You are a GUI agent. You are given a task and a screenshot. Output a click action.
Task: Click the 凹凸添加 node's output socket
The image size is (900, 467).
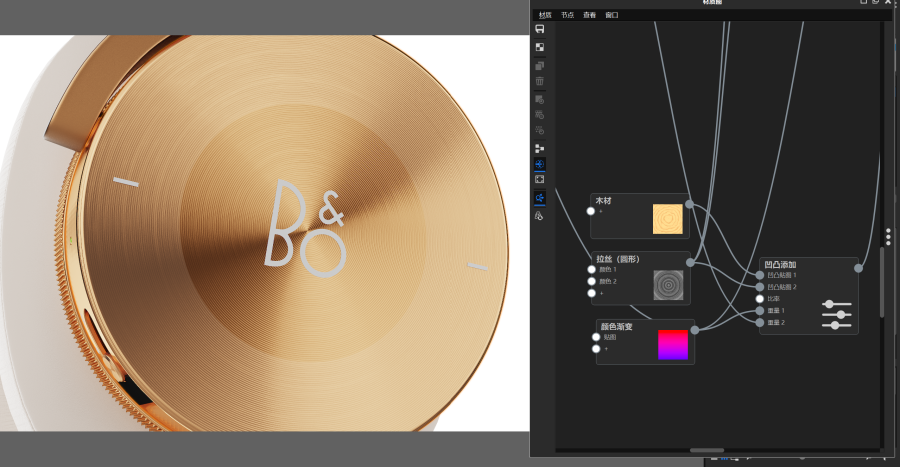[858, 268]
